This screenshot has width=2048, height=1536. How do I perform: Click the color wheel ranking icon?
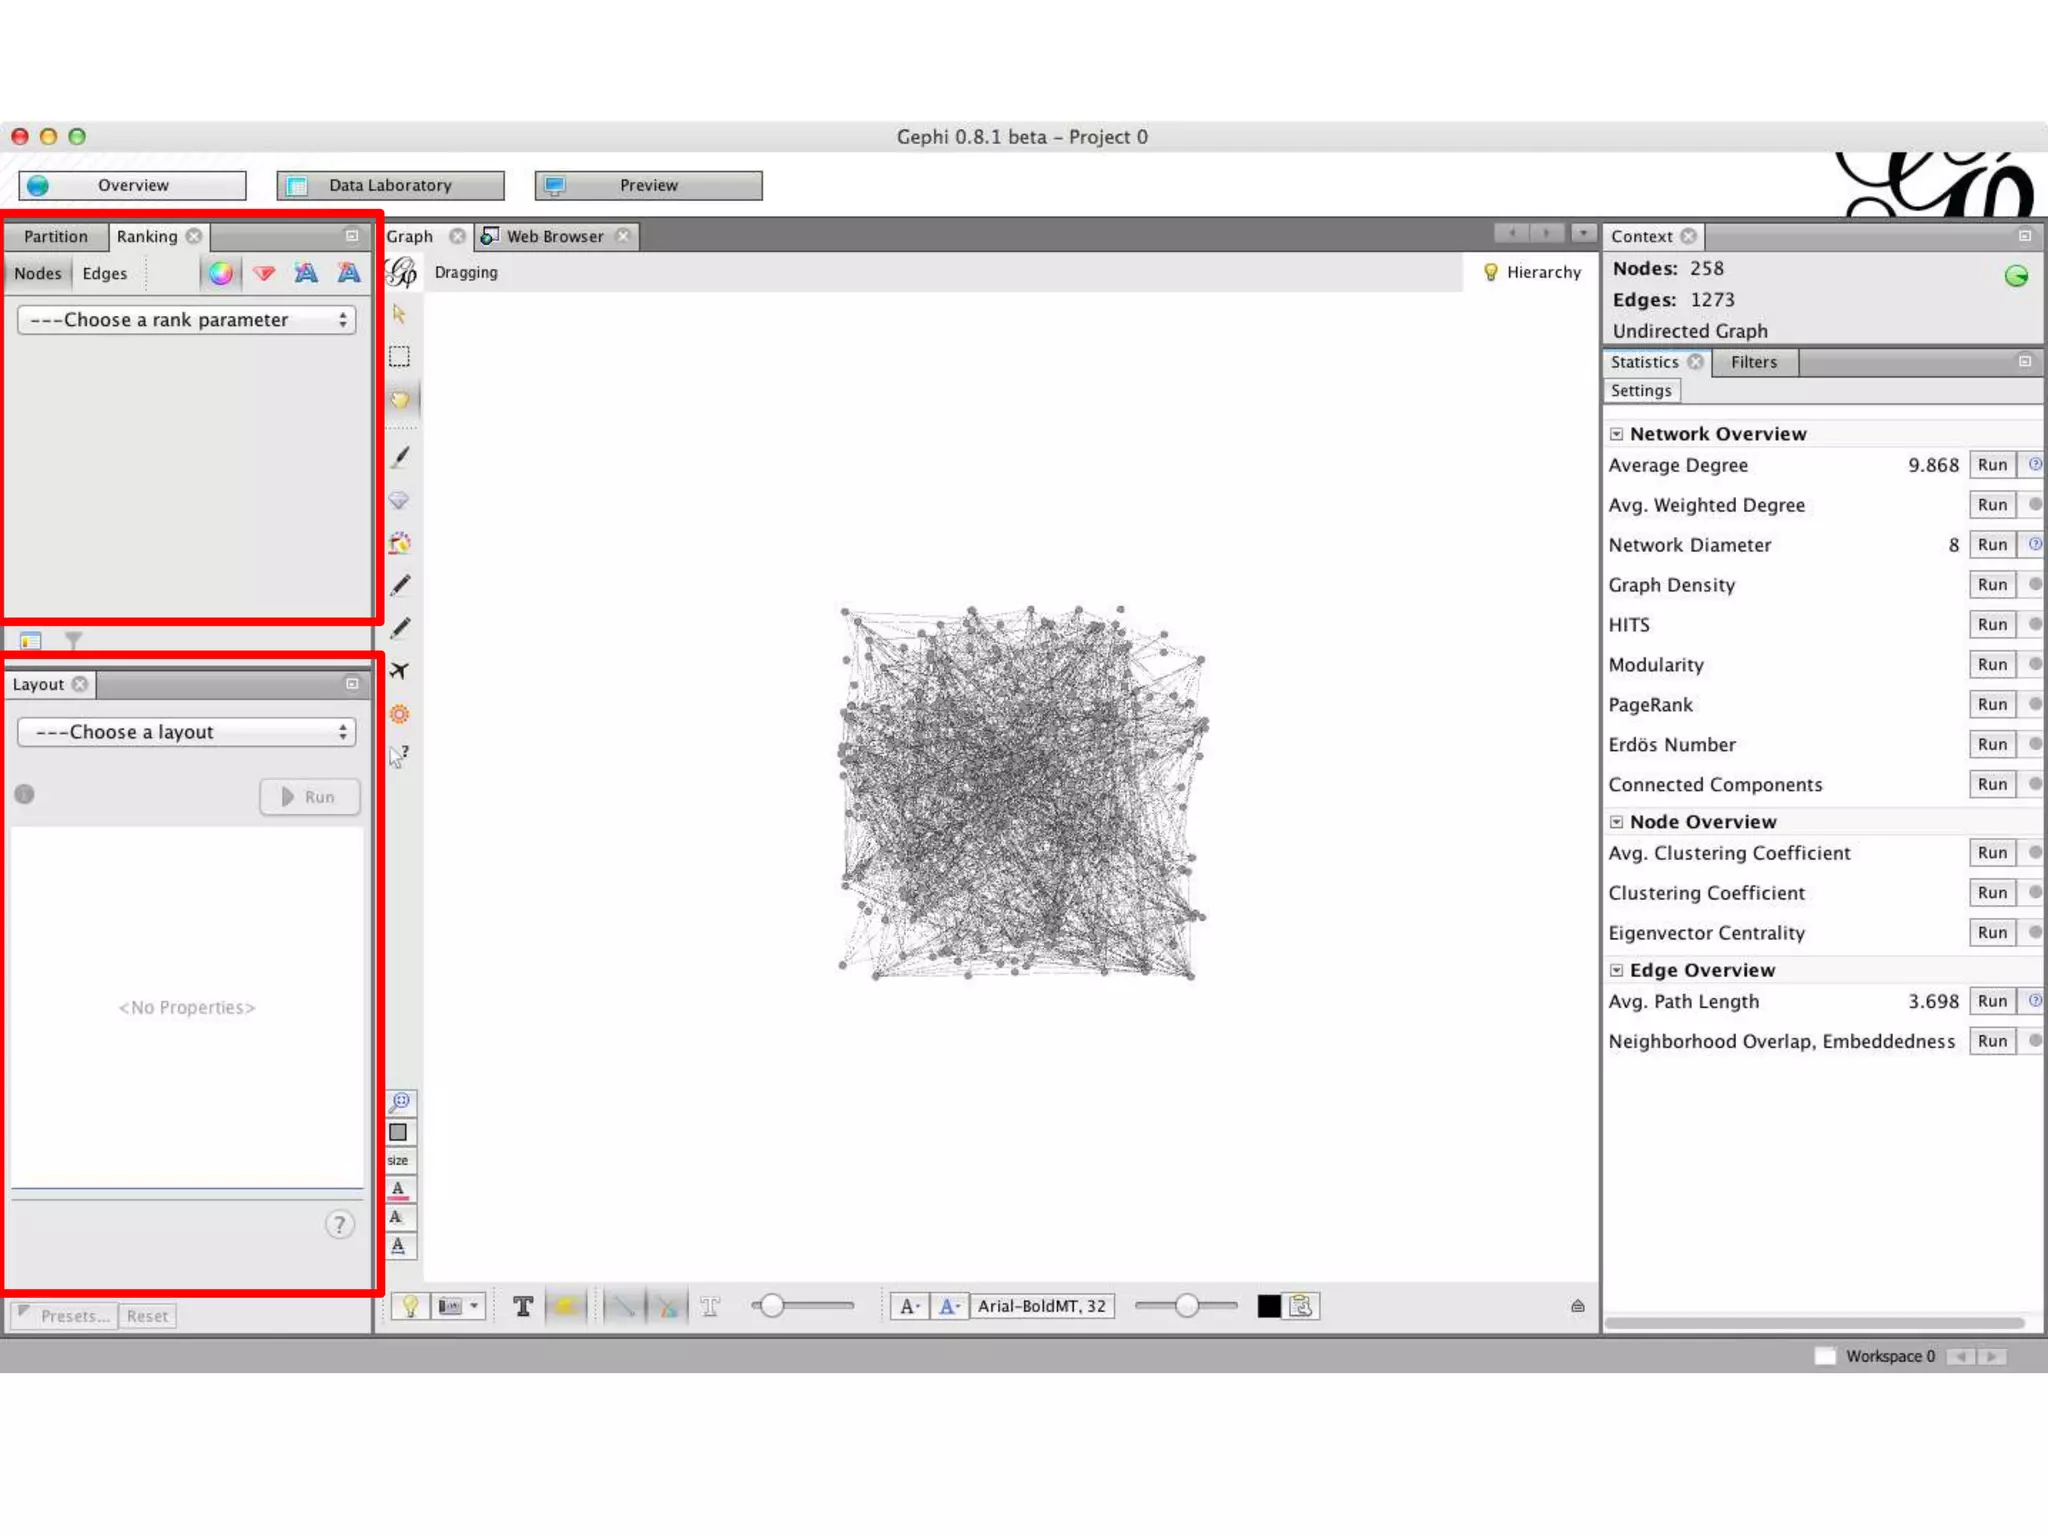[x=221, y=273]
